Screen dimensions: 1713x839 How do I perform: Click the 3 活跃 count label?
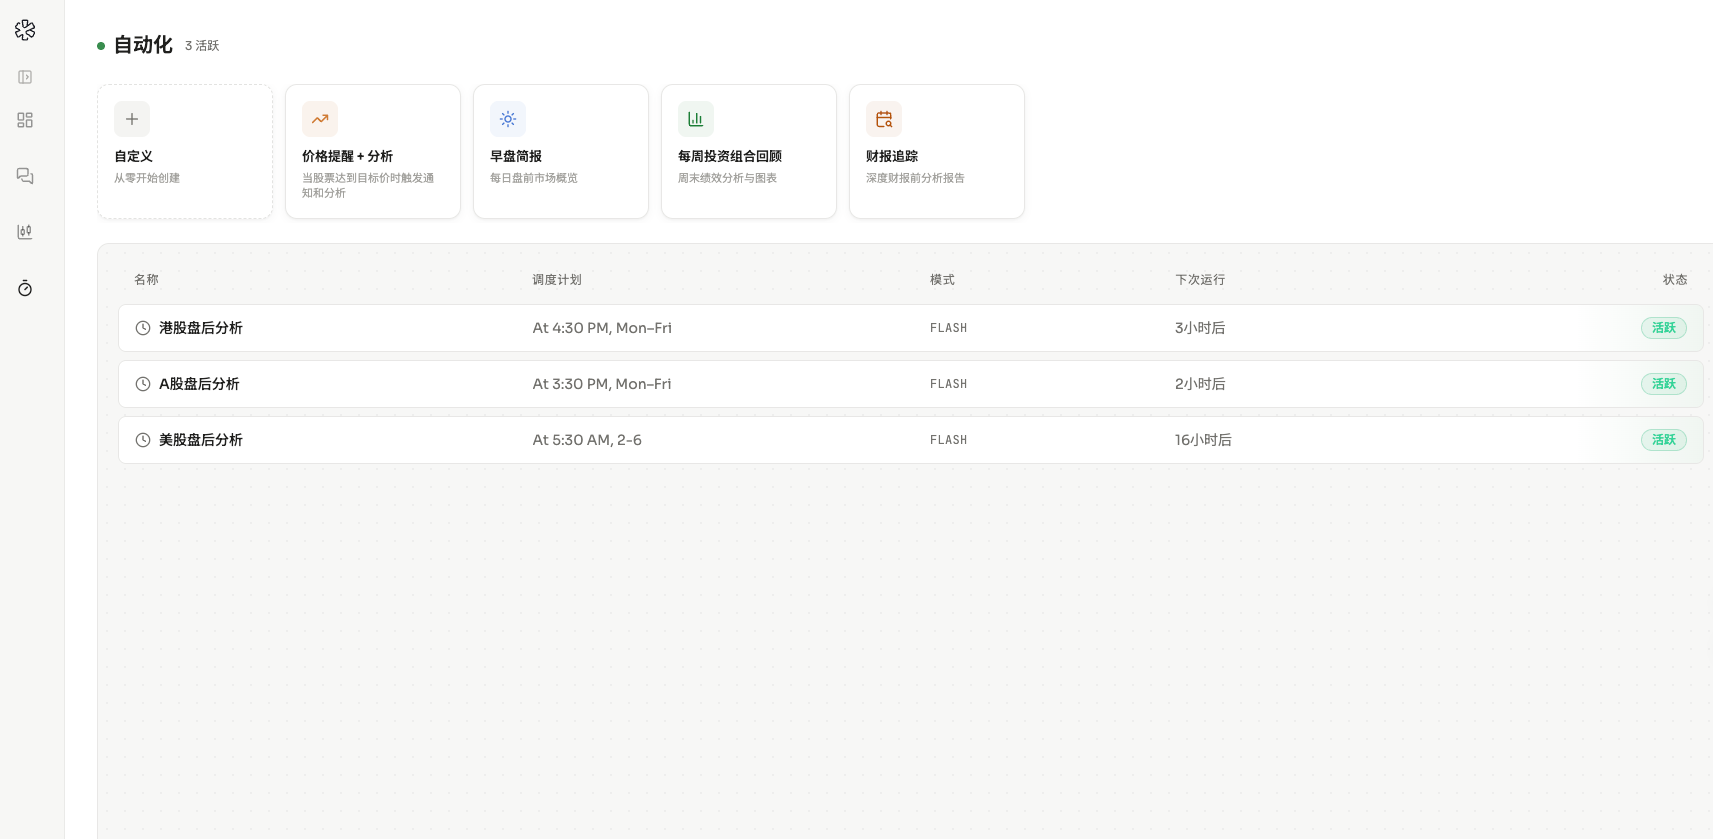pos(202,46)
